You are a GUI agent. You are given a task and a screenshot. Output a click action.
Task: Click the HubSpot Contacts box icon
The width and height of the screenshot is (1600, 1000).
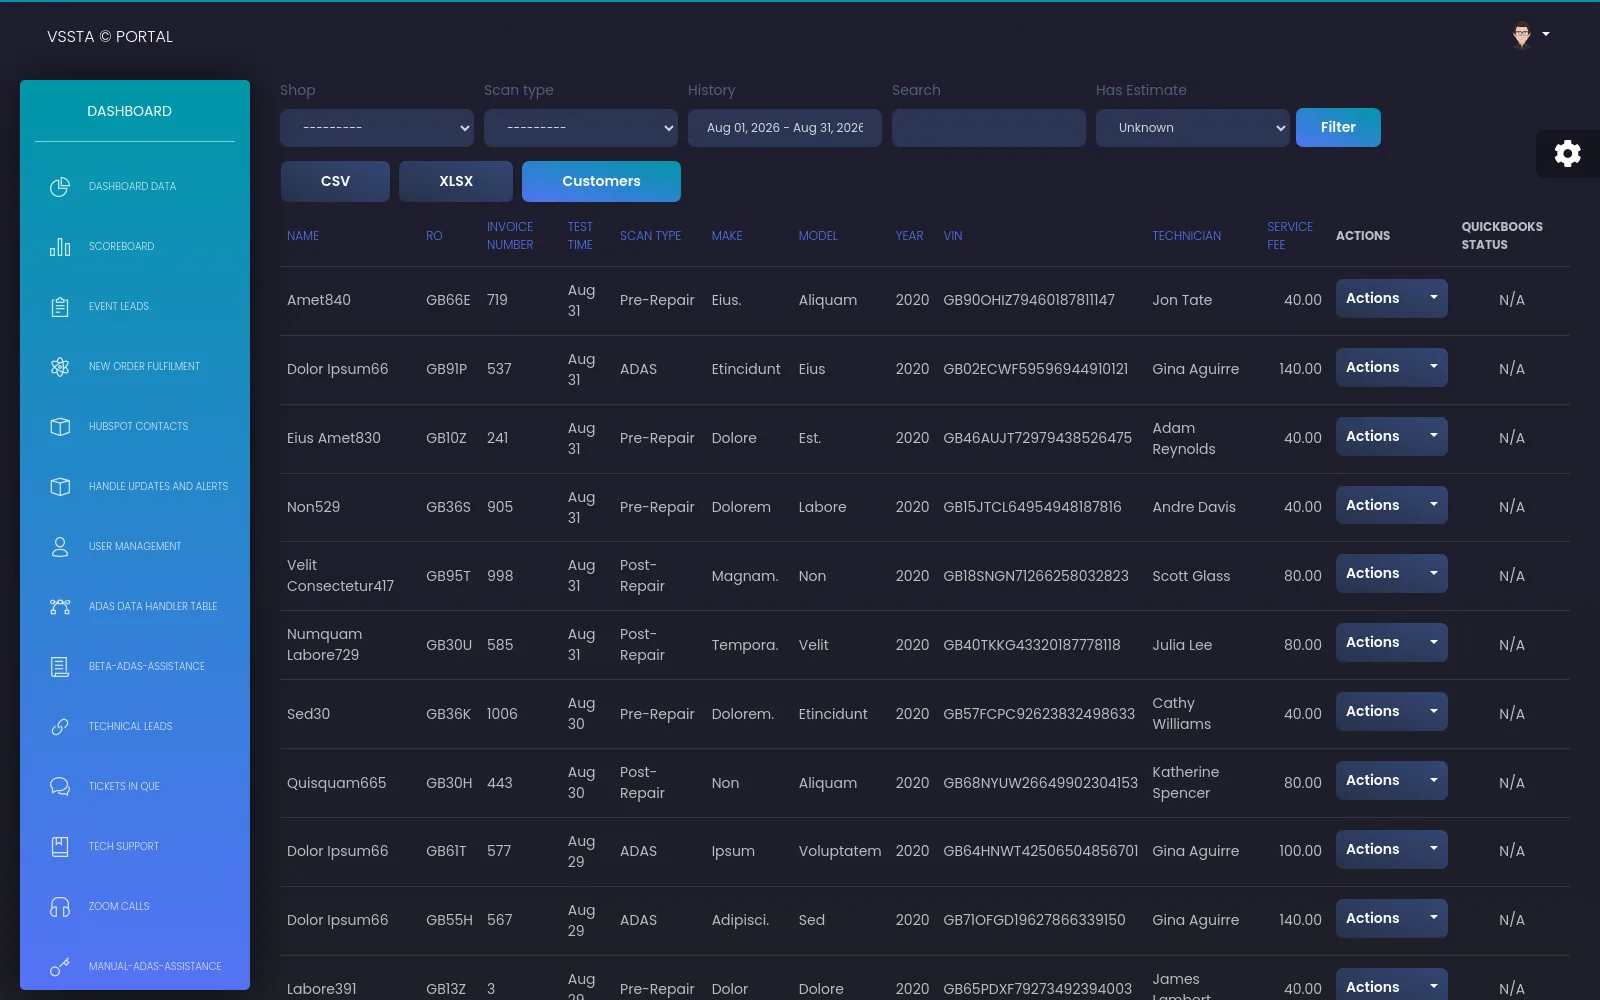tap(60, 427)
